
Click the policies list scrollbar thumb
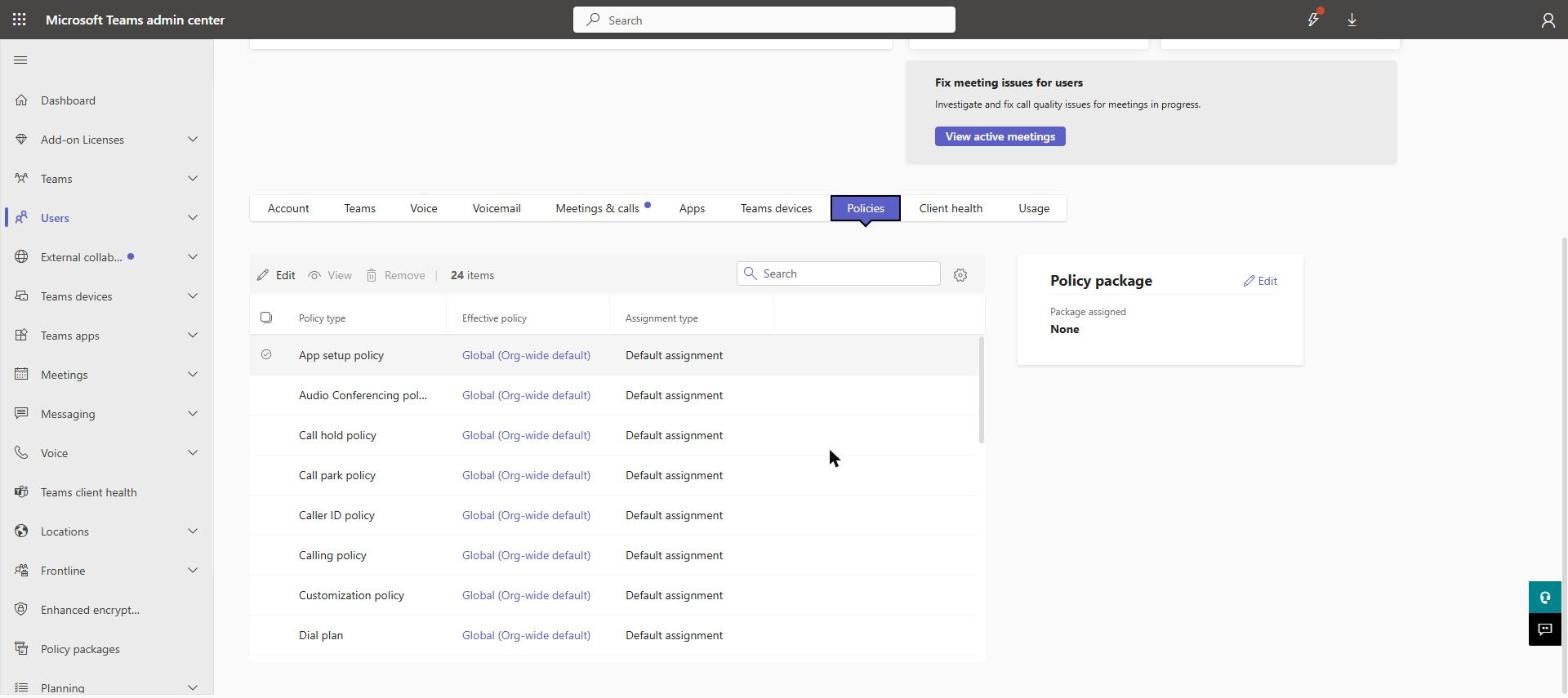coord(982,390)
